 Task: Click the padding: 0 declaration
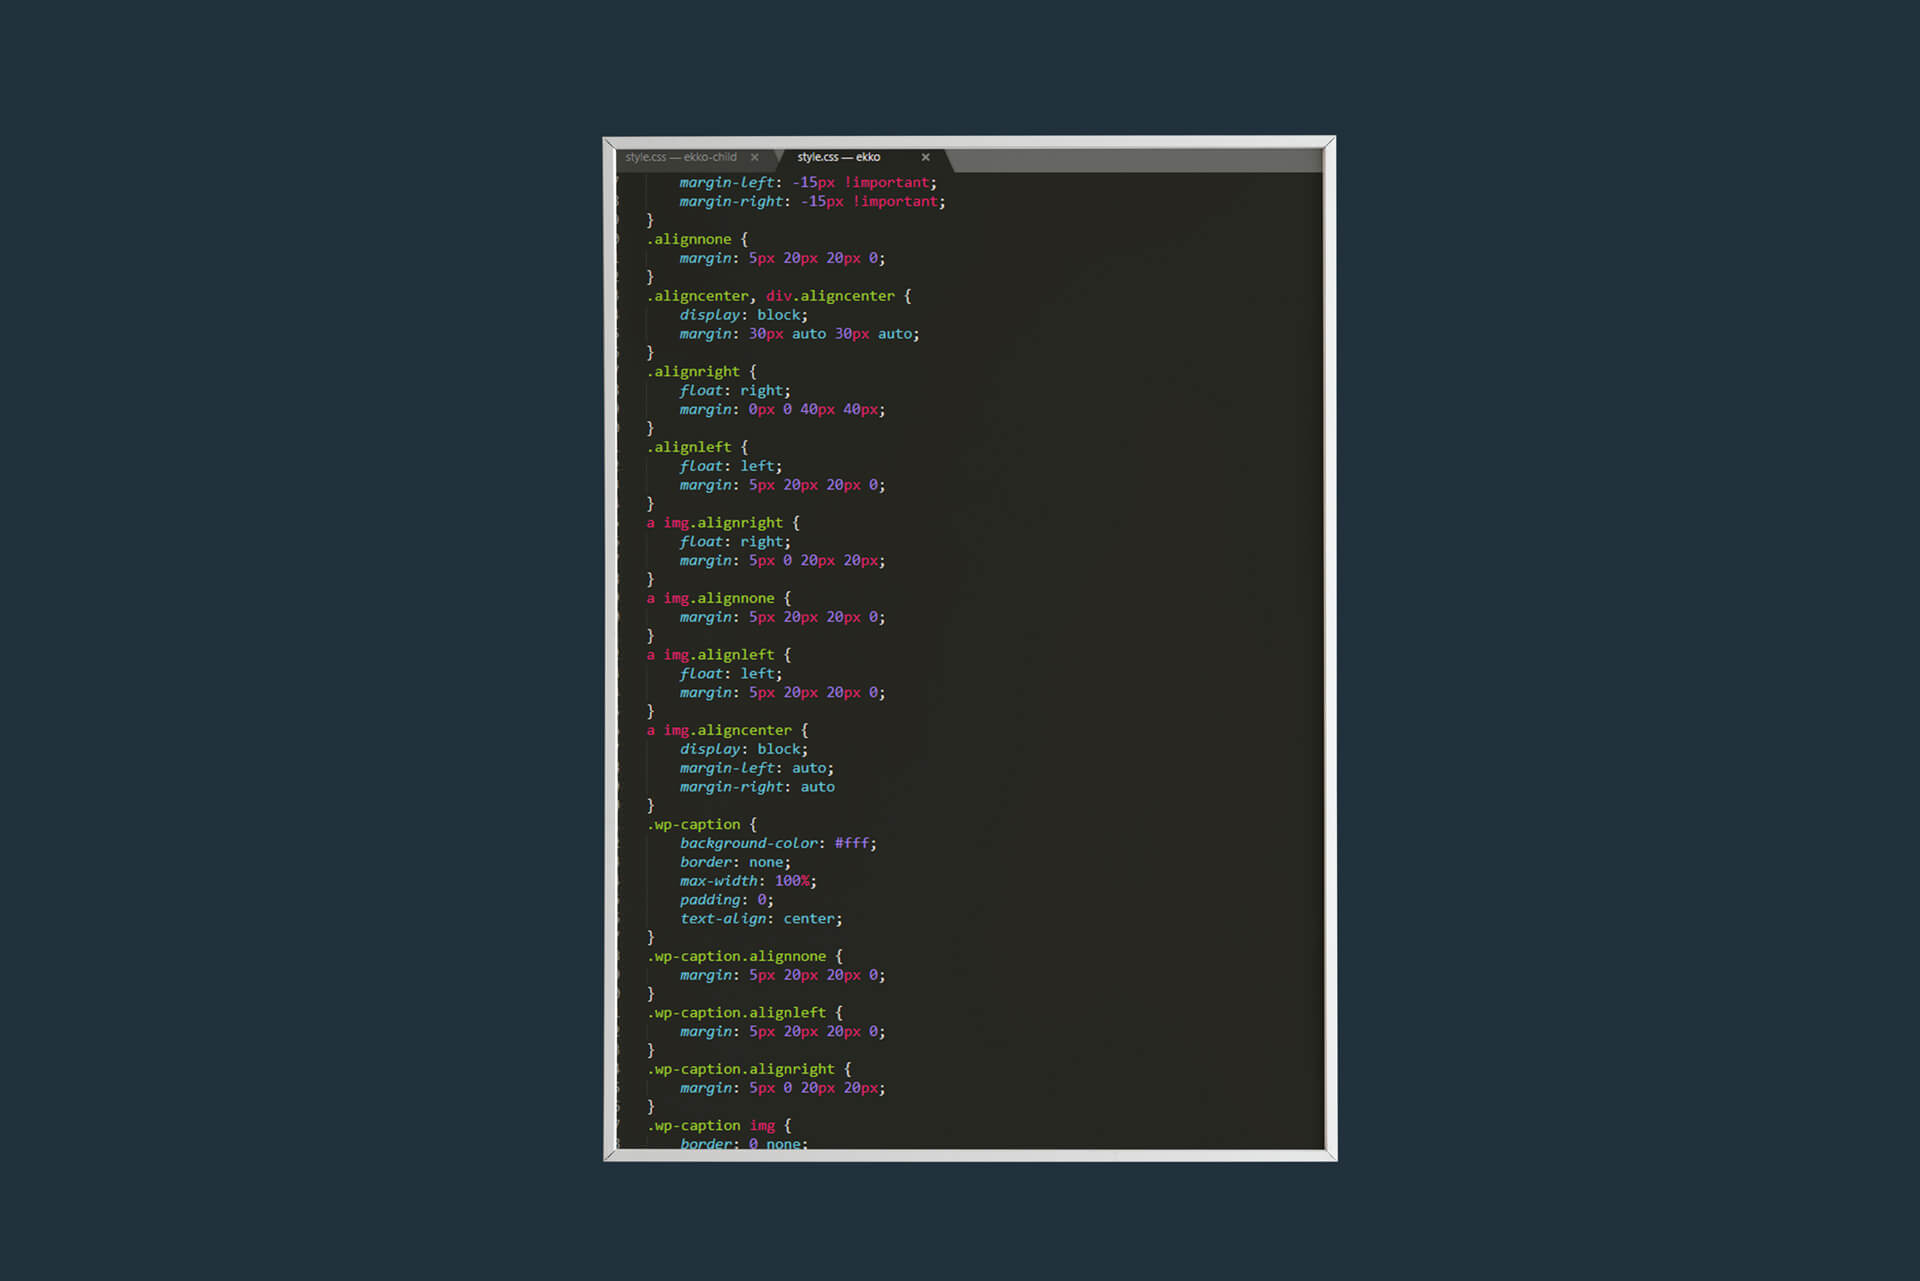tap(726, 900)
